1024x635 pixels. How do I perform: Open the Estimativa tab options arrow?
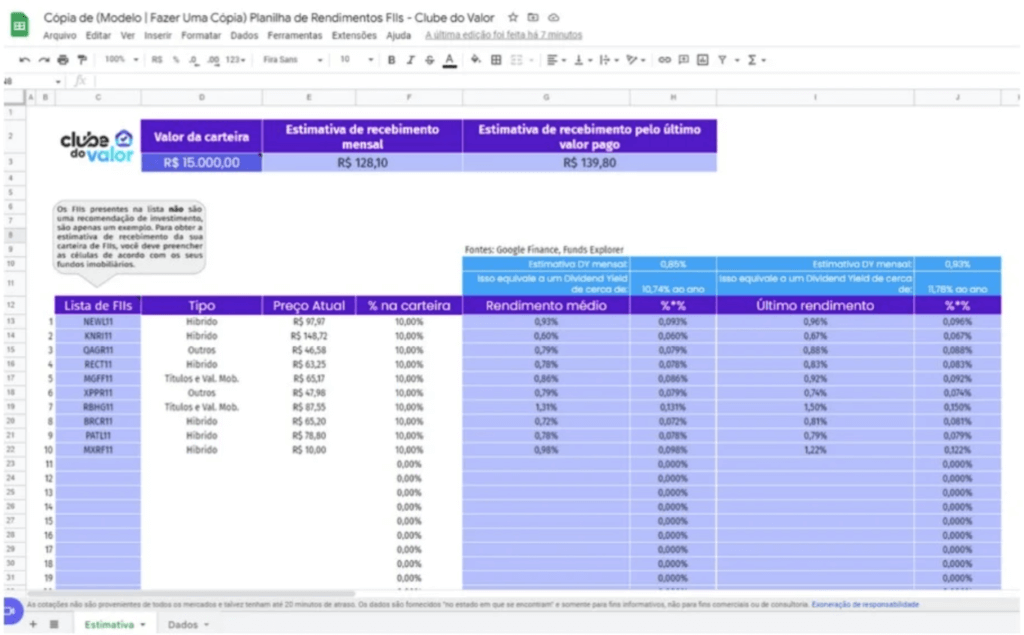pos(143,625)
